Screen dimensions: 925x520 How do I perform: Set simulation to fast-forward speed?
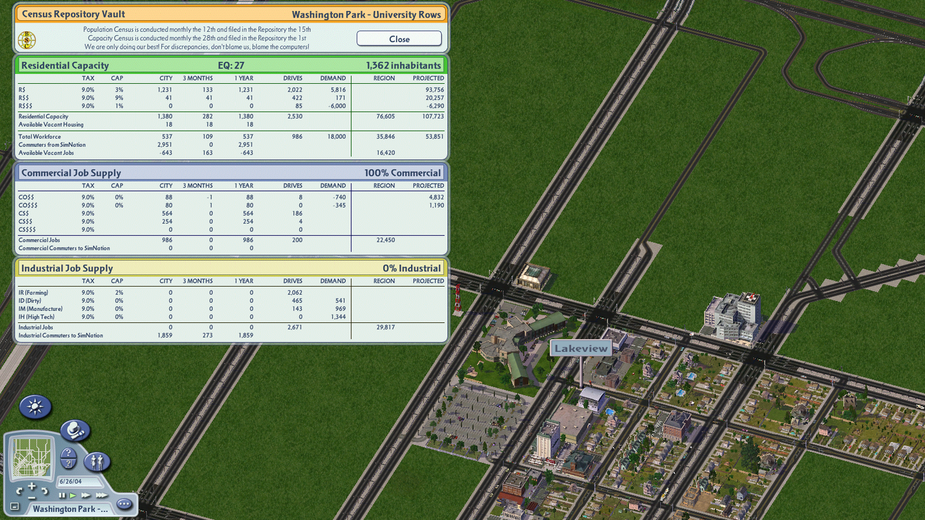coord(86,495)
